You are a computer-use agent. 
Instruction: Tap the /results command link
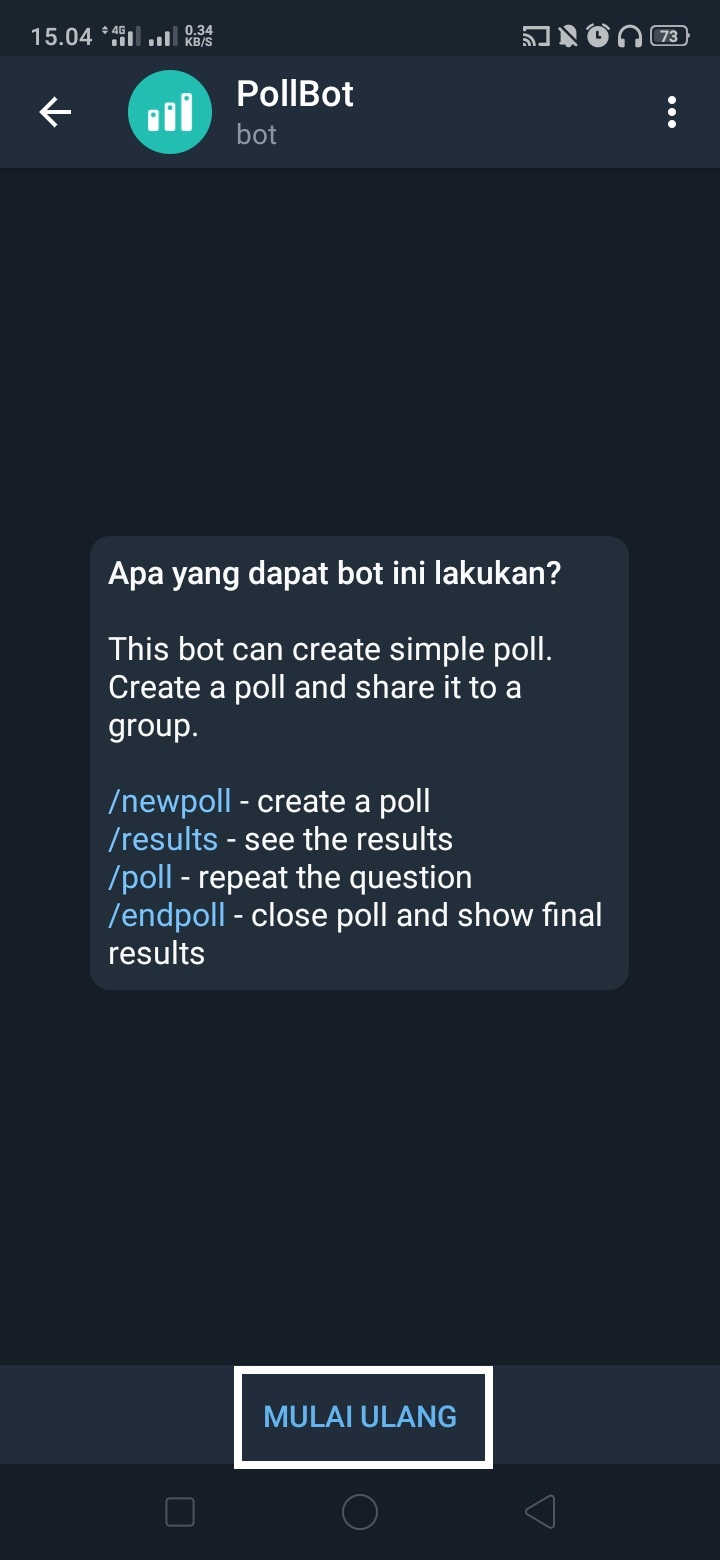pyautogui.click(x=163, y=839)
